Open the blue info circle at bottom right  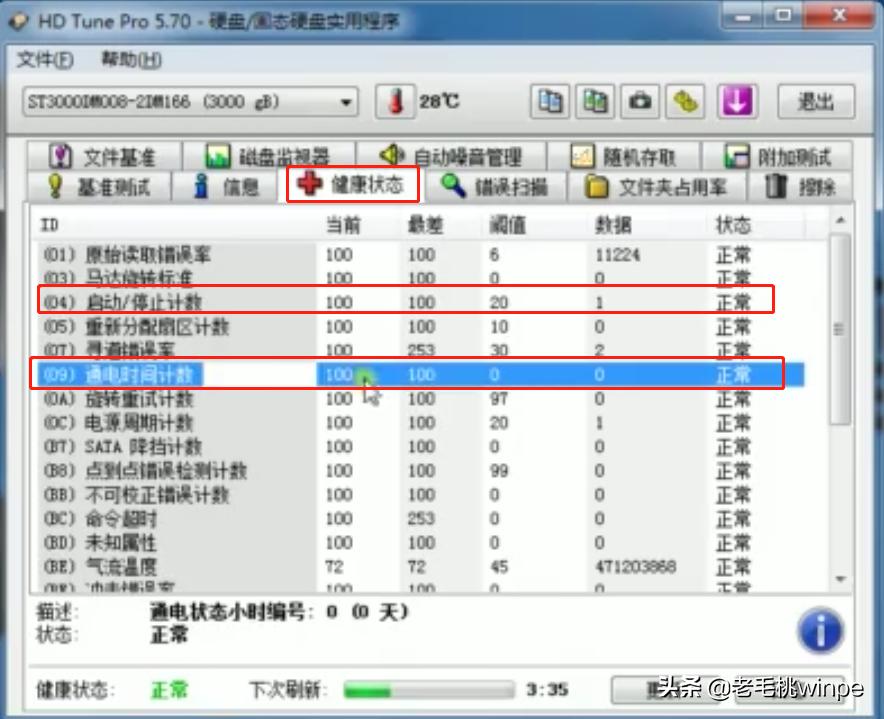(819, 630)
